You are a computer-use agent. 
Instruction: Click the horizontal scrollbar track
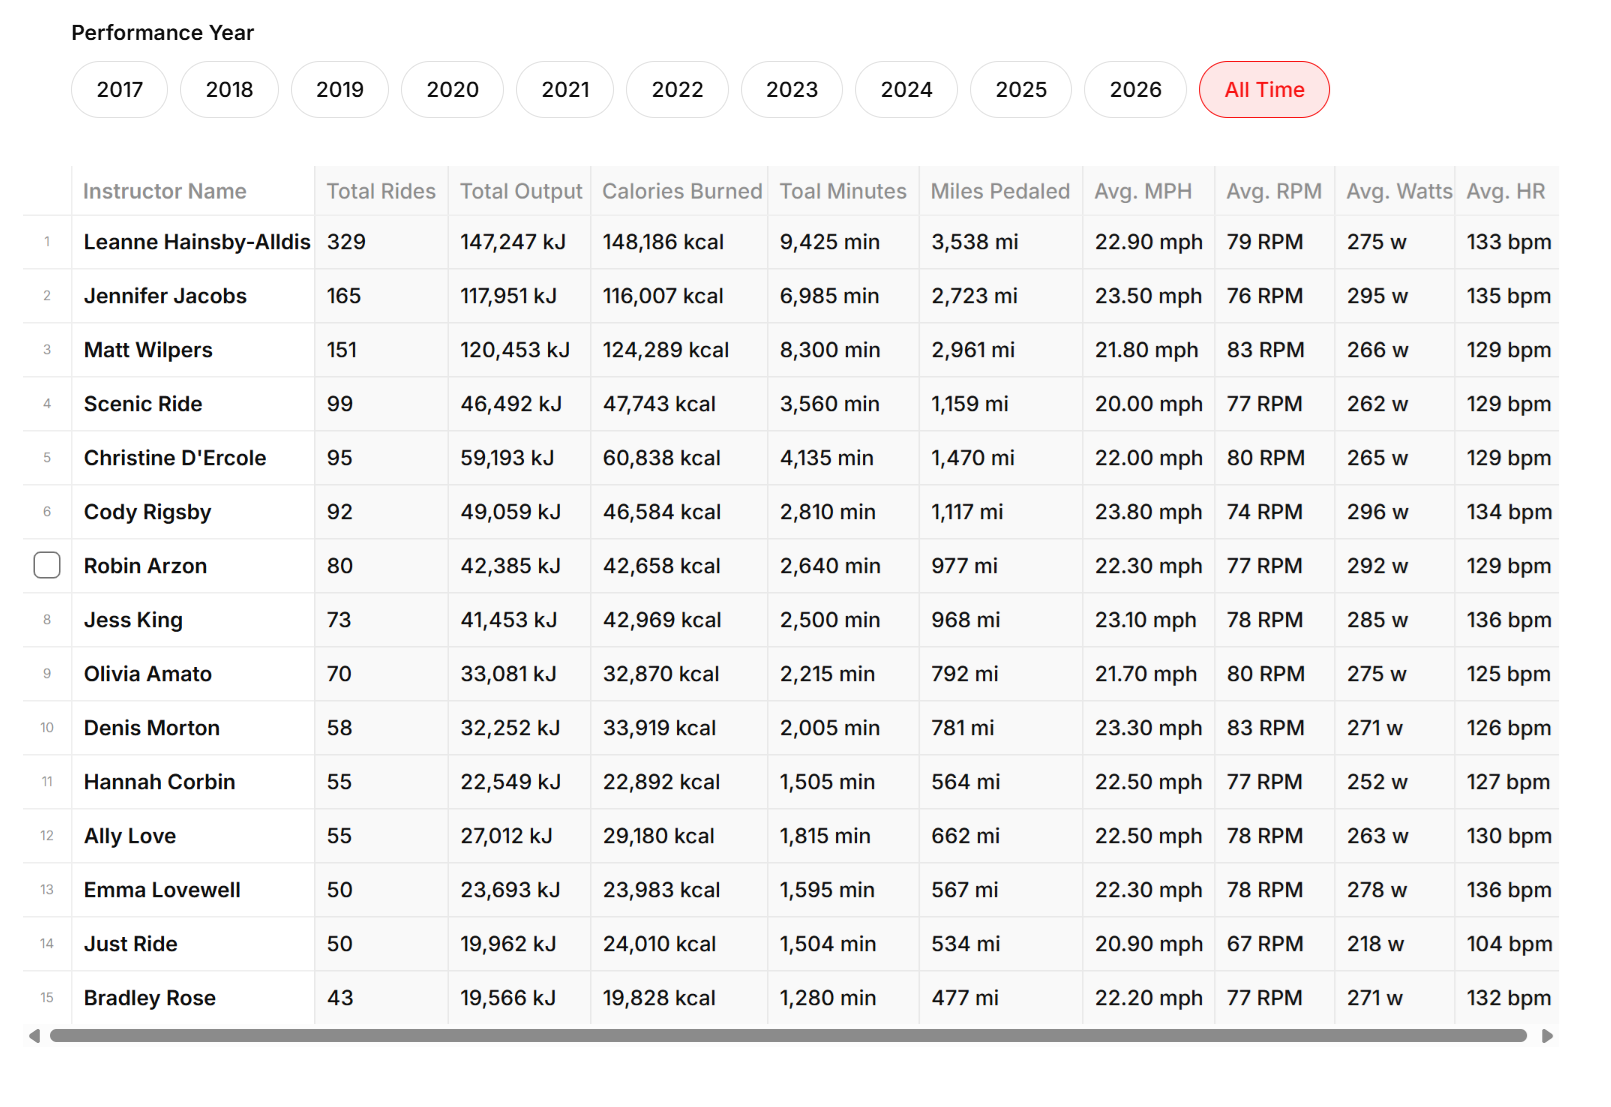[788, 1036]
